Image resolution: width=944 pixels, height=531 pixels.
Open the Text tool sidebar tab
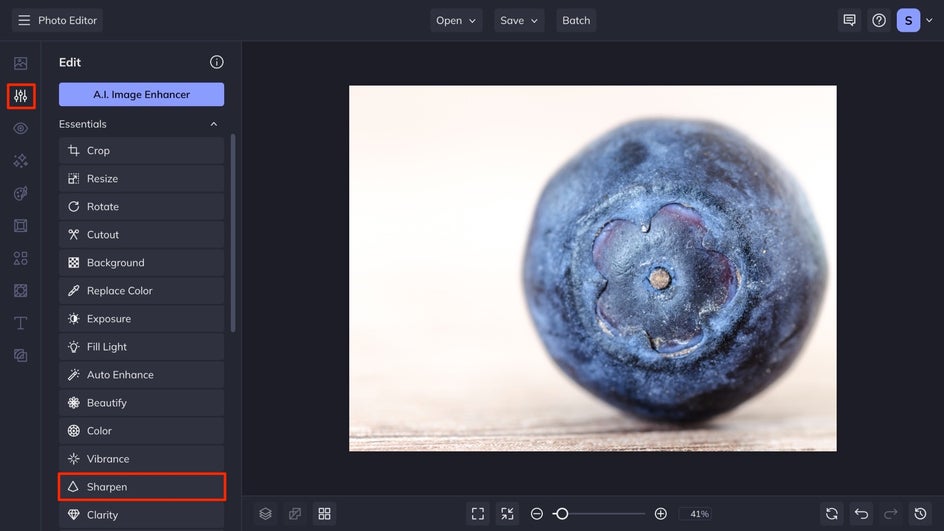pos(21,323)
